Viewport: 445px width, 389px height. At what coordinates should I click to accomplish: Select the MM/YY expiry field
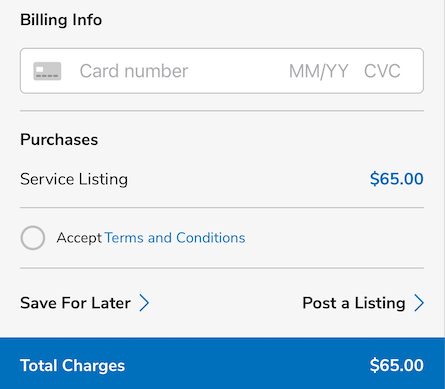[x=318, y=71]
